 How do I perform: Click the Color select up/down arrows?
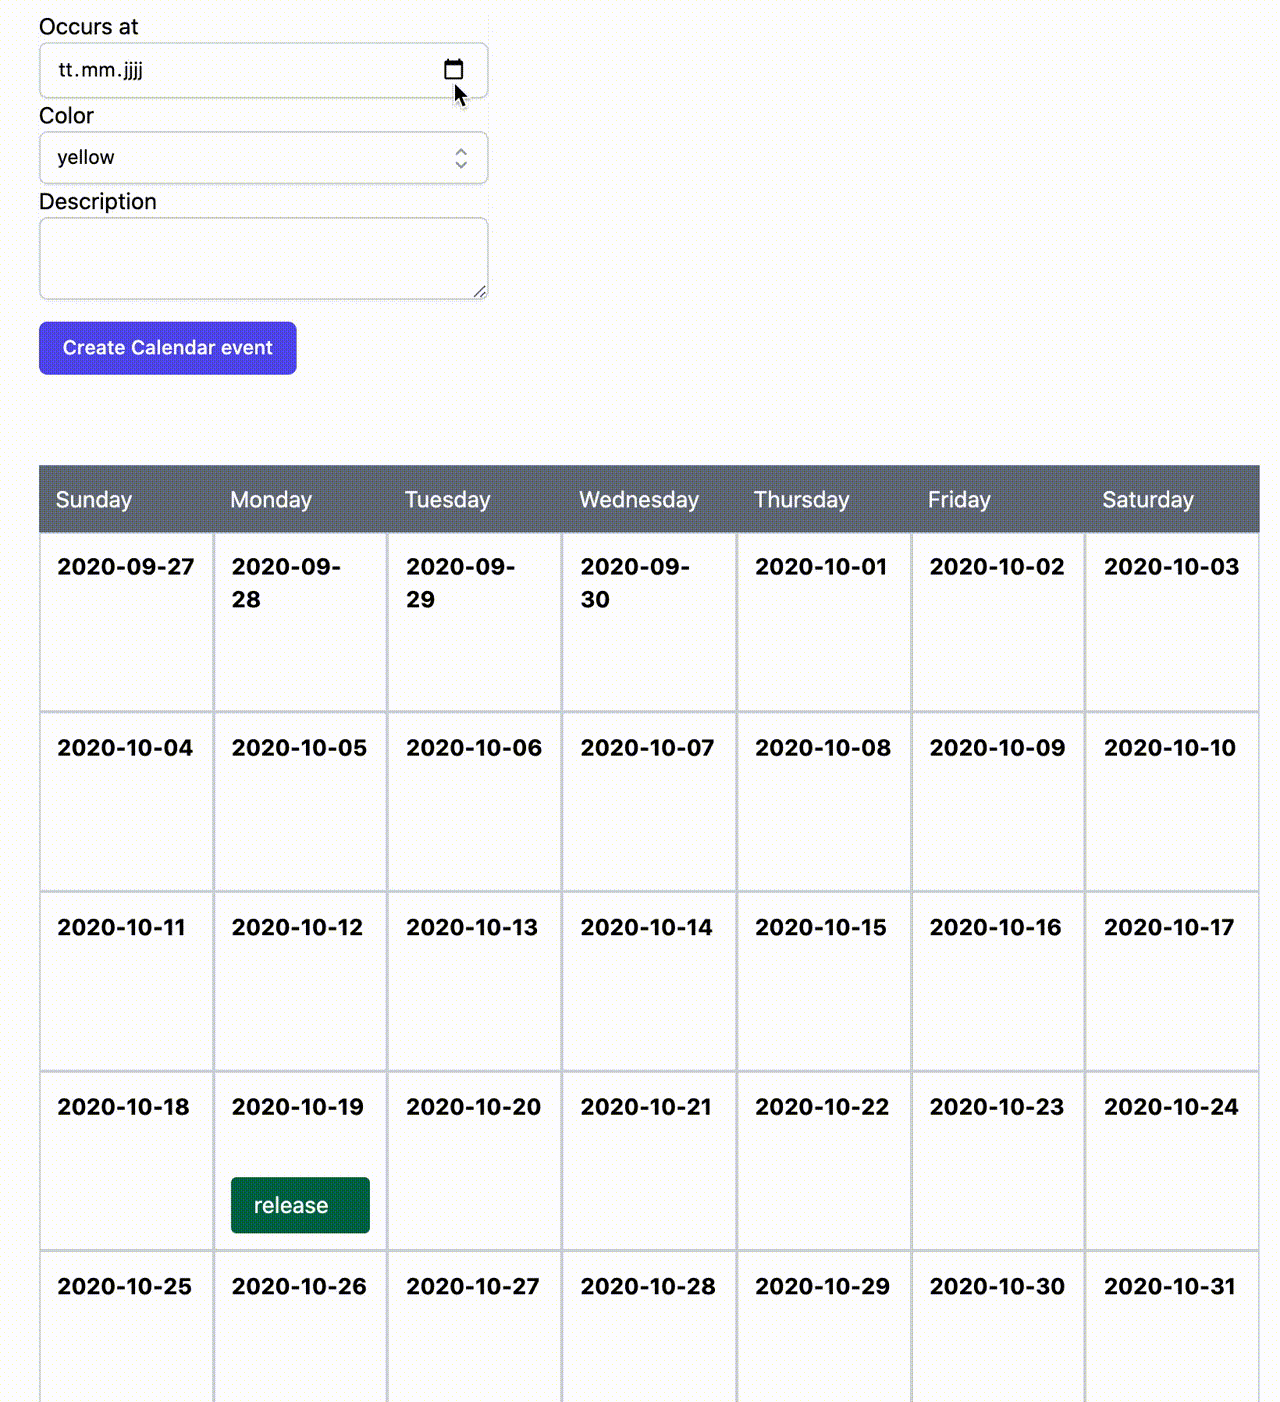[461, 158]
